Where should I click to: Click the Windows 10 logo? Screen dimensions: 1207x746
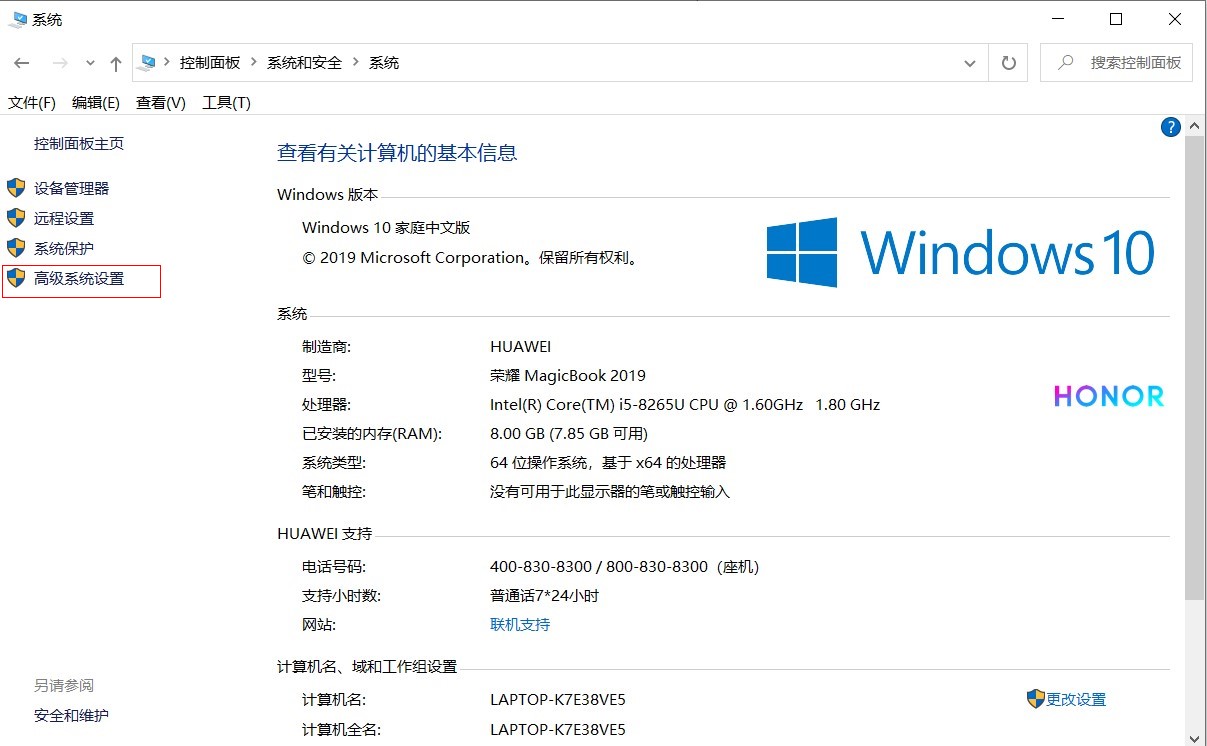[x=960, y=253]
